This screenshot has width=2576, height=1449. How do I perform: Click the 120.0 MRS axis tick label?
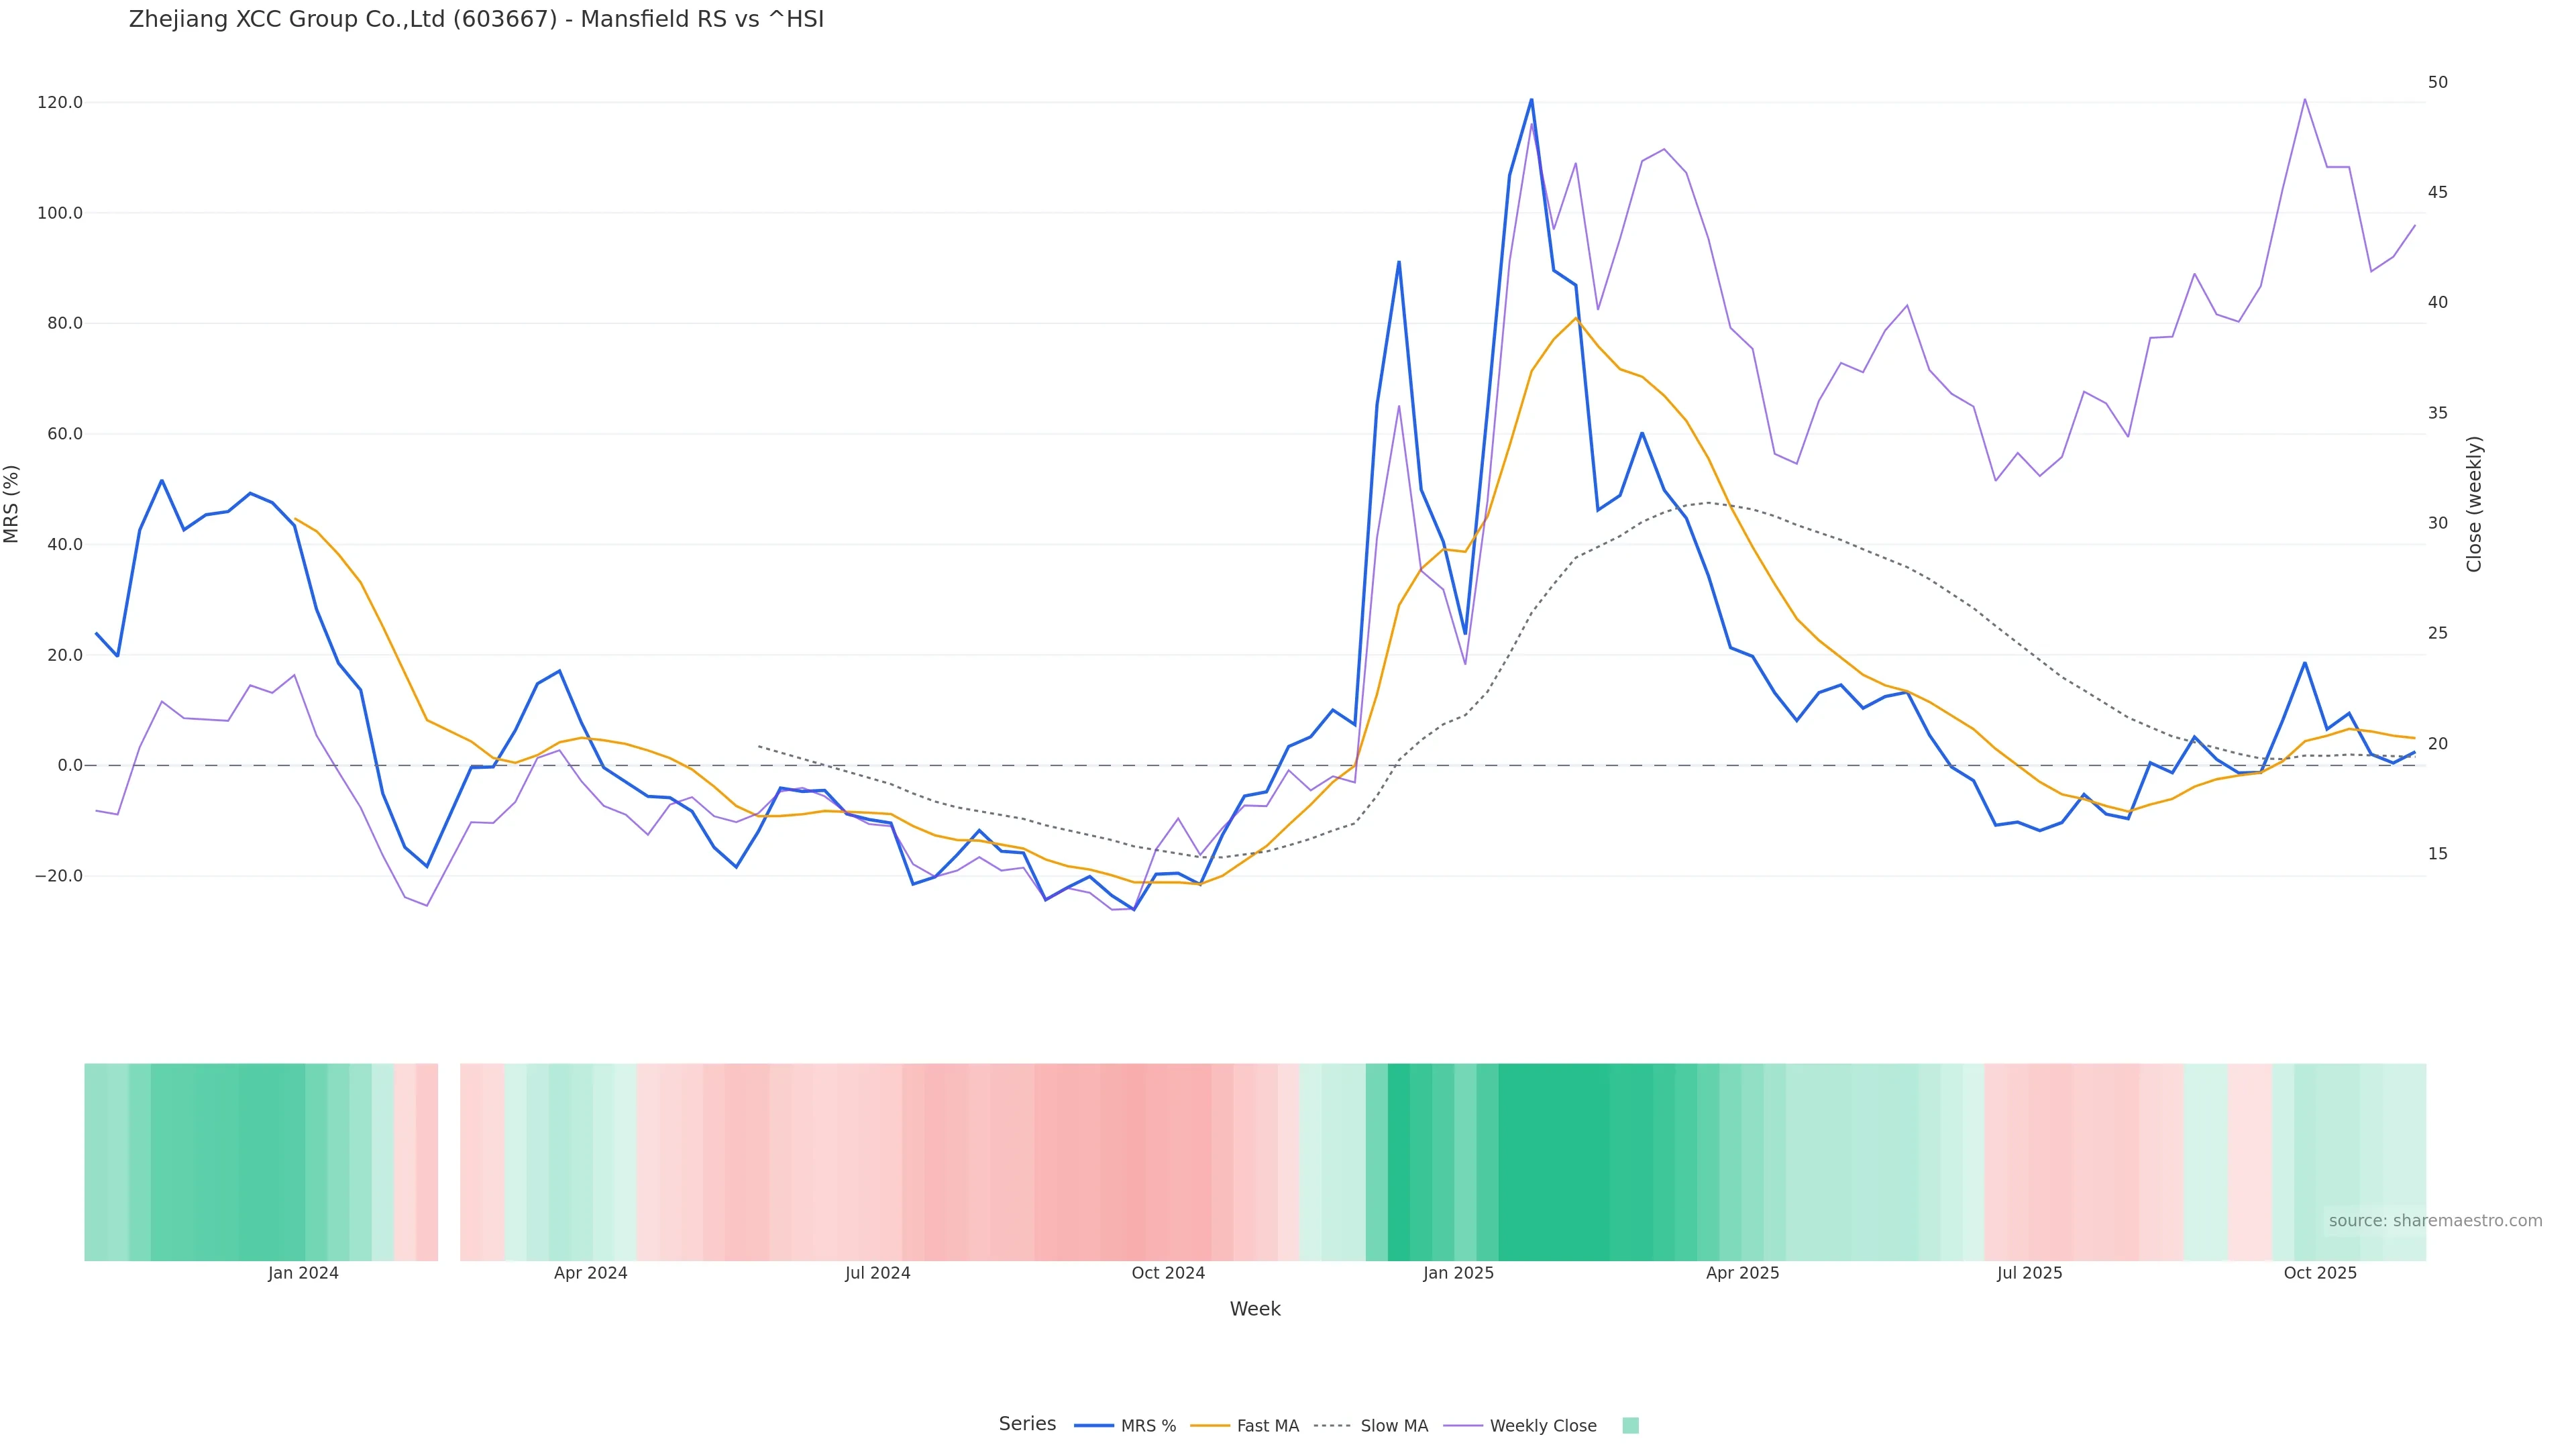tap(59, 103)
